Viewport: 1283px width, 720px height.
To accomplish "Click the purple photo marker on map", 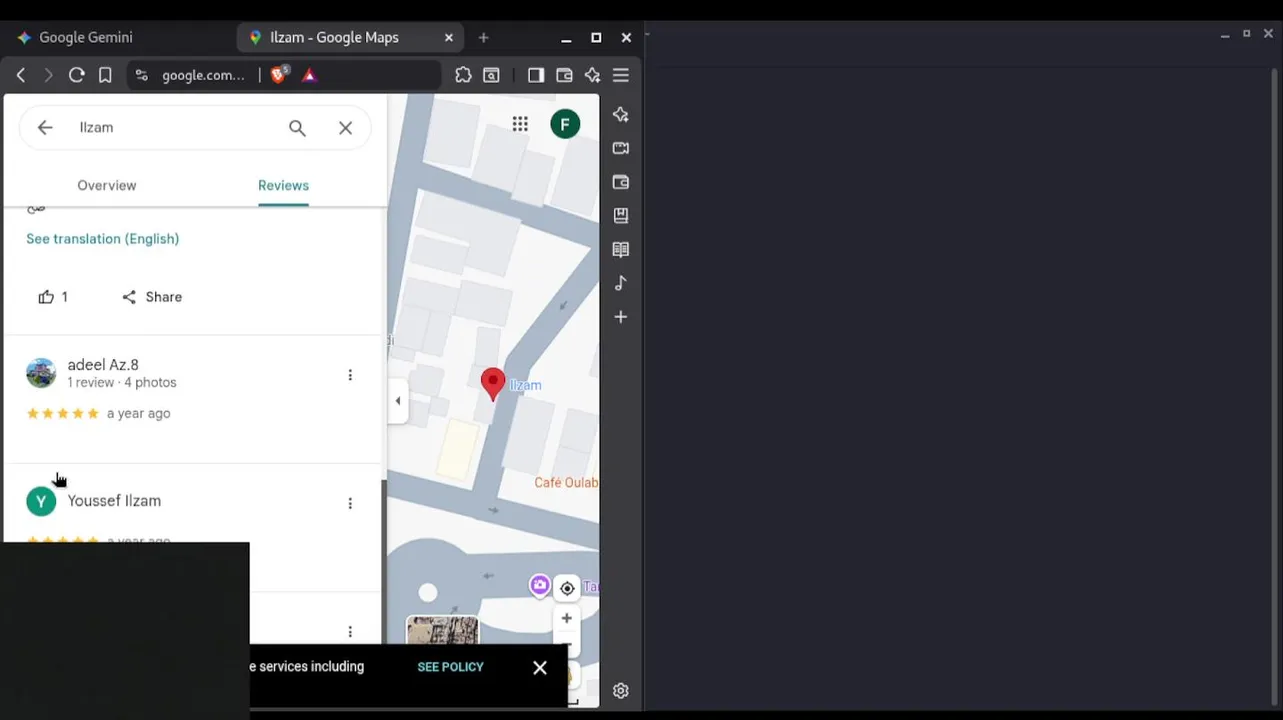I will point(540,585).
